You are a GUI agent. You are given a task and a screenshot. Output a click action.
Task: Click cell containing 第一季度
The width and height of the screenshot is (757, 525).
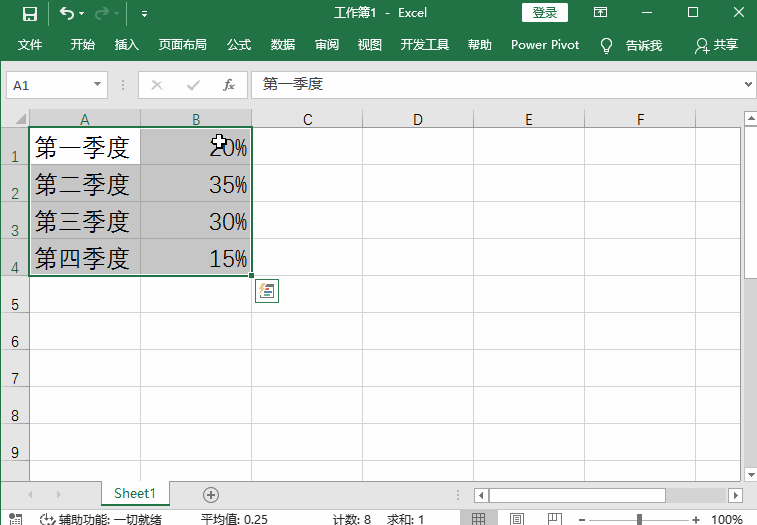click(85, 146)
